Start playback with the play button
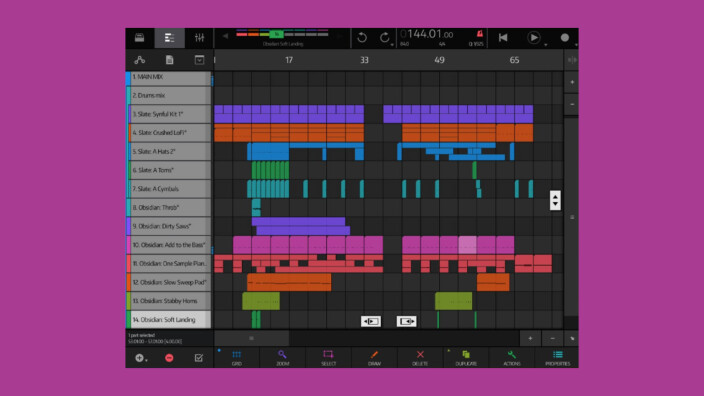This screenshot has height=396, width=704. (x=533, y=38)
